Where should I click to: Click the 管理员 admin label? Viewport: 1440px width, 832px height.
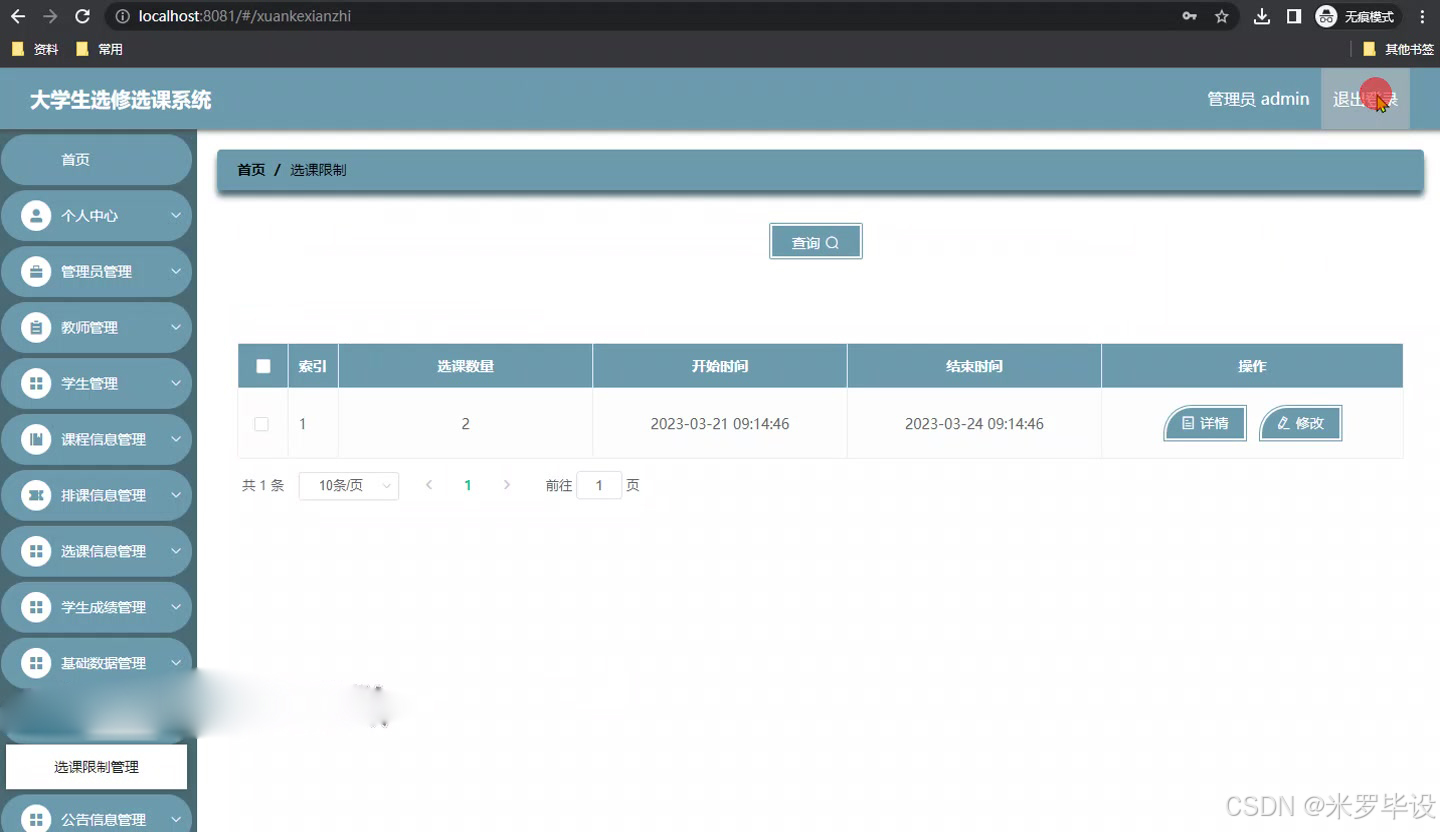[x=1258, y=99]
